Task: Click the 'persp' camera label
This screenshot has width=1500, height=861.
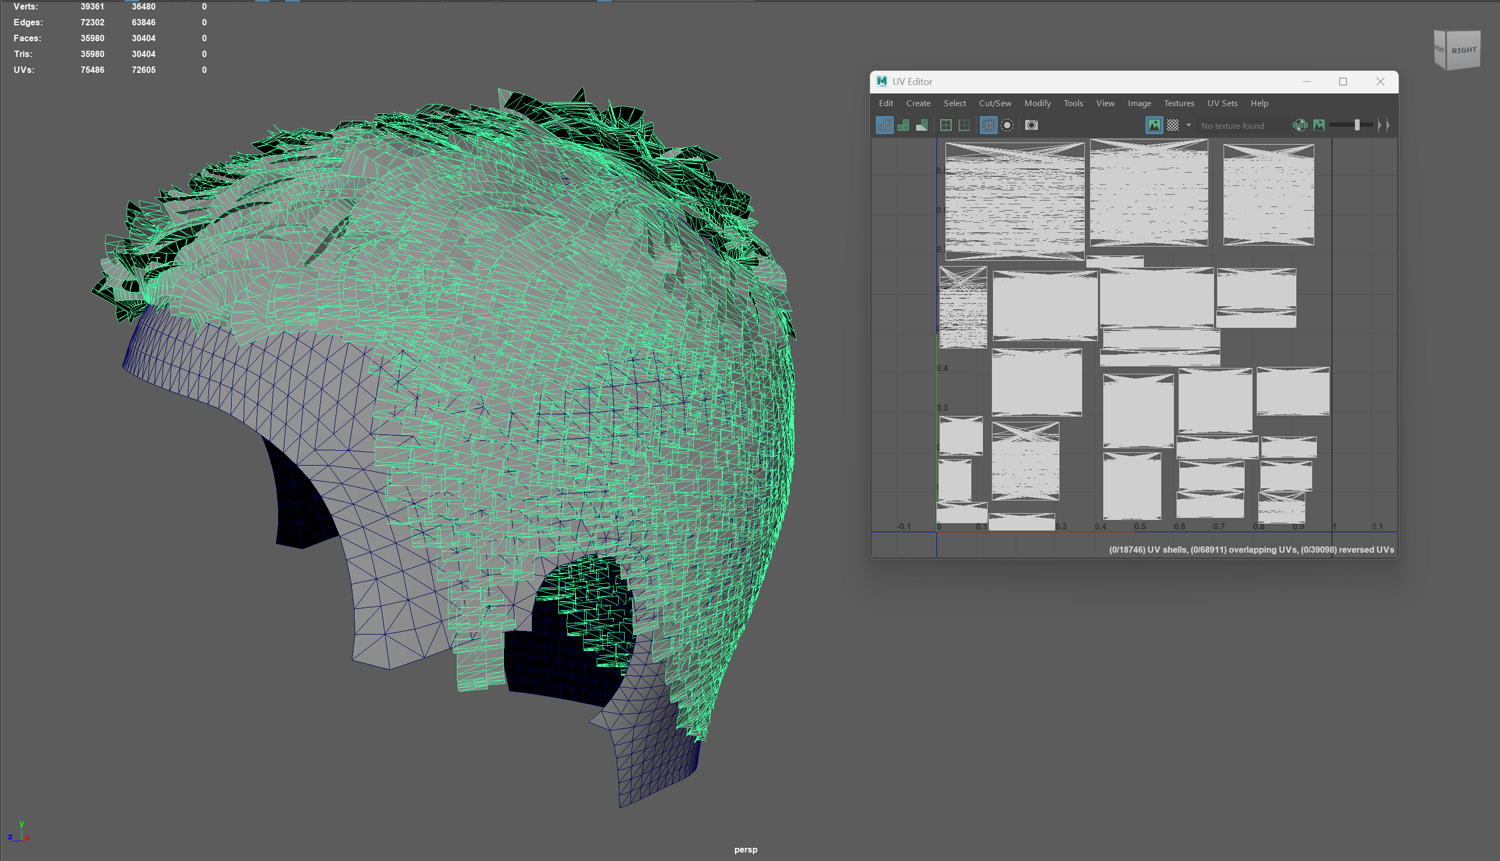Action: (746, 850)
